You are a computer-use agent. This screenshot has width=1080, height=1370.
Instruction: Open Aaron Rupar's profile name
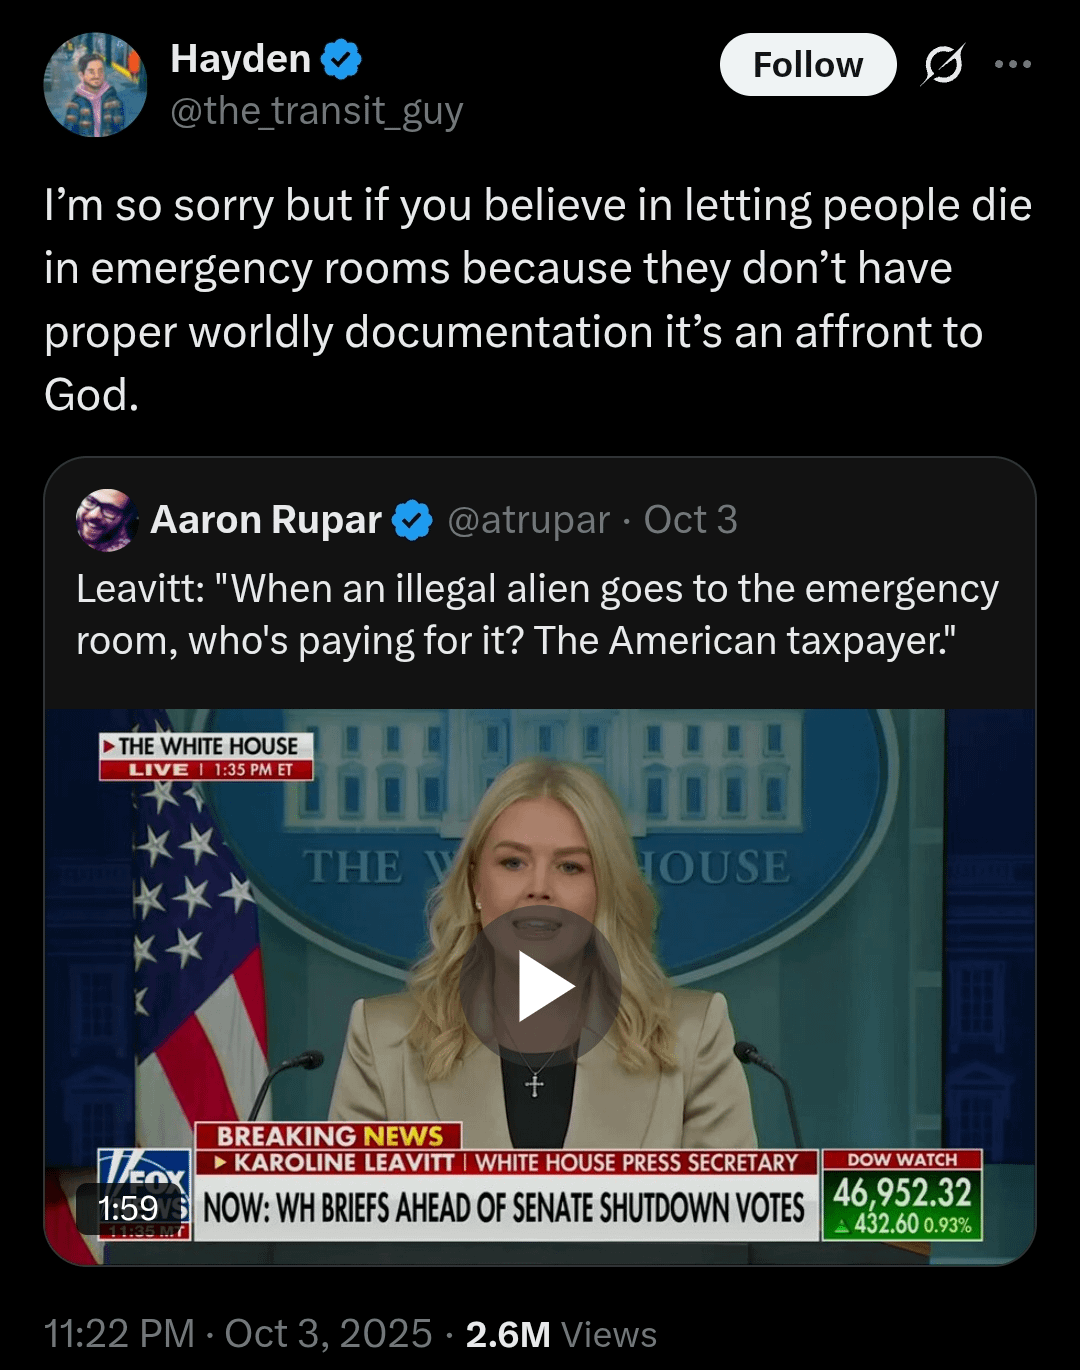(266, 520)
